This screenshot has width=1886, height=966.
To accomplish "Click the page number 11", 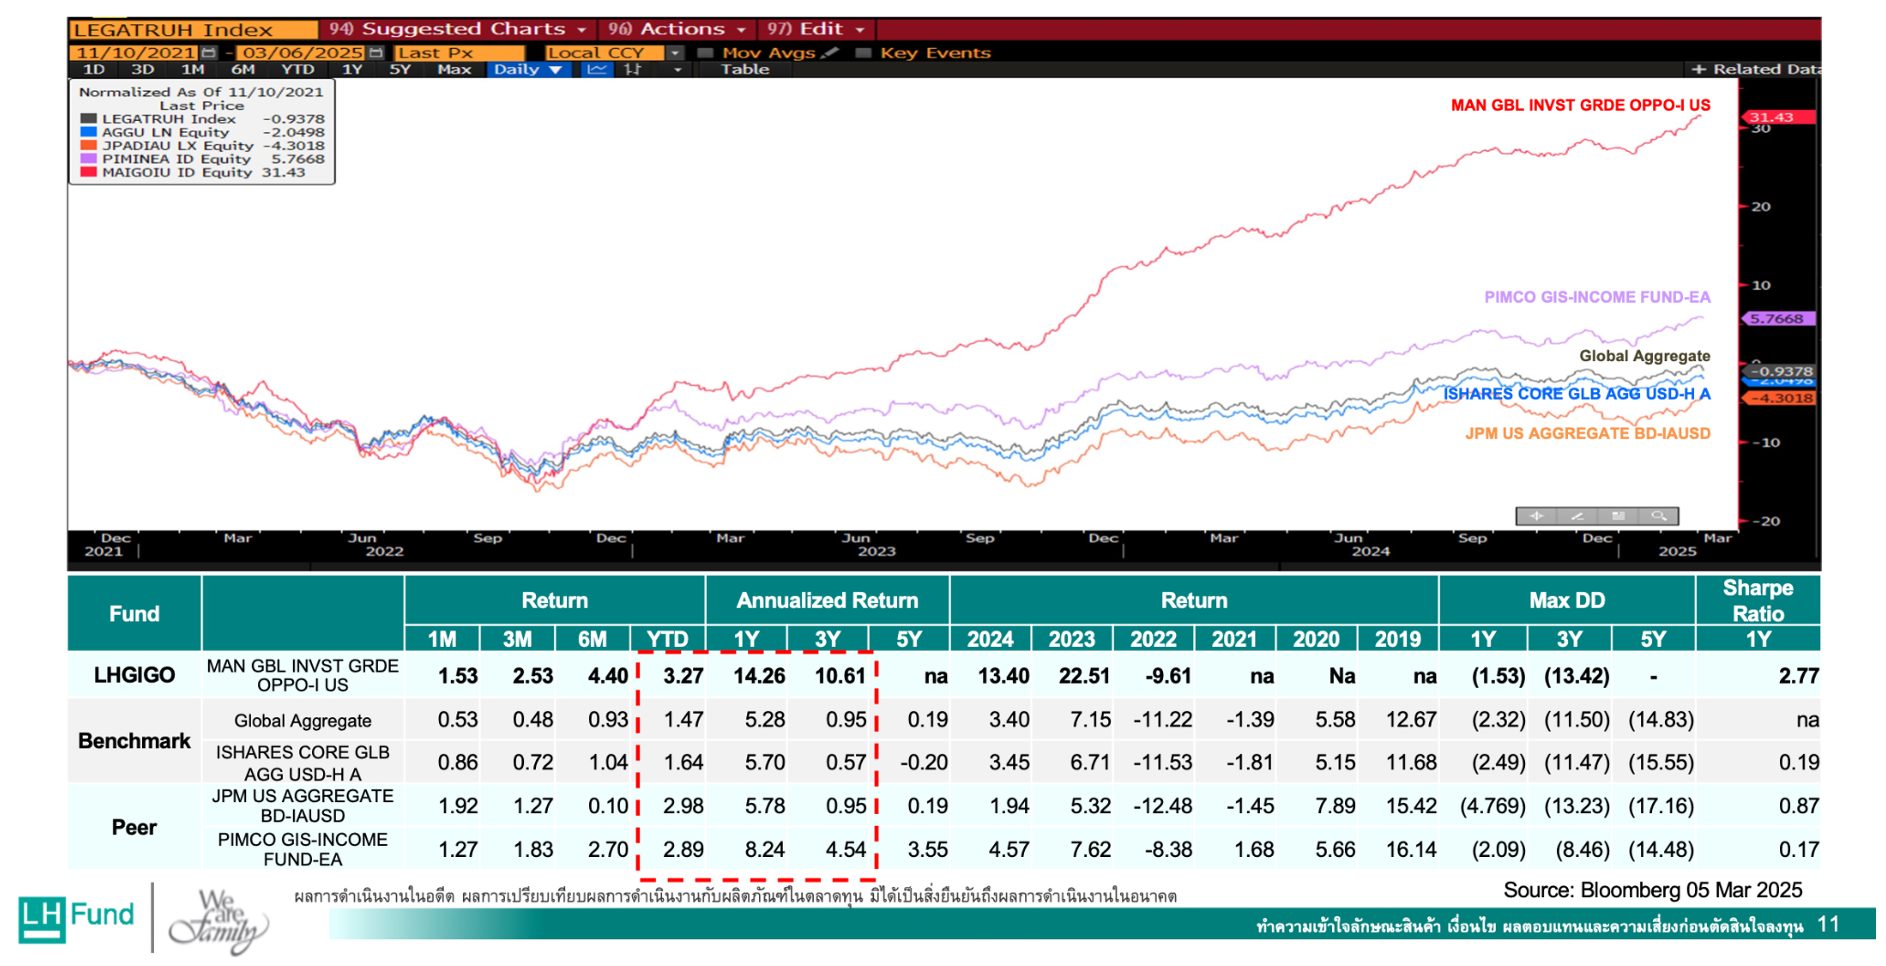I will (1828, 925).
